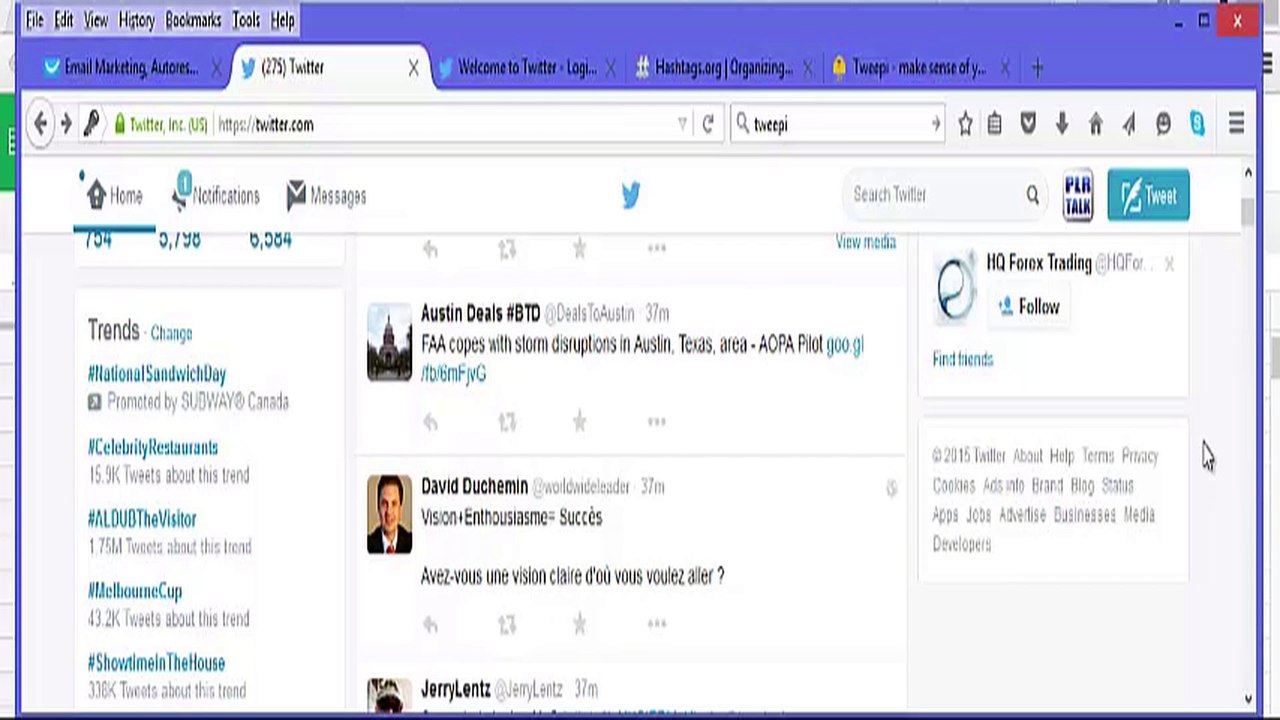The width and height of the screenshot is (1280, 720).
Task: Click the browser home icon in the toolbar
Action: pos(1096,124)
